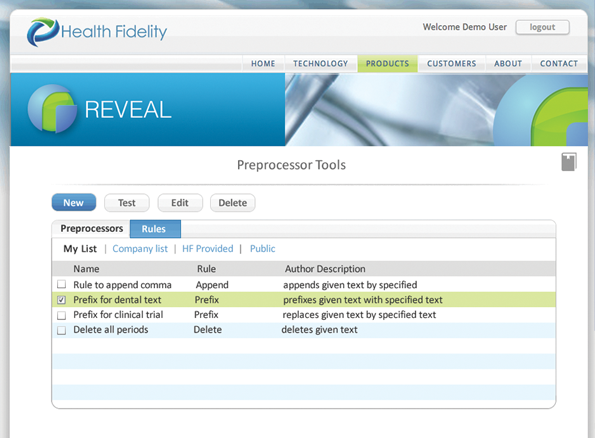The width and height of the screenshot is (595, 438).
Task: Navigate to the ABOUT page
Action: coord(508,63)
